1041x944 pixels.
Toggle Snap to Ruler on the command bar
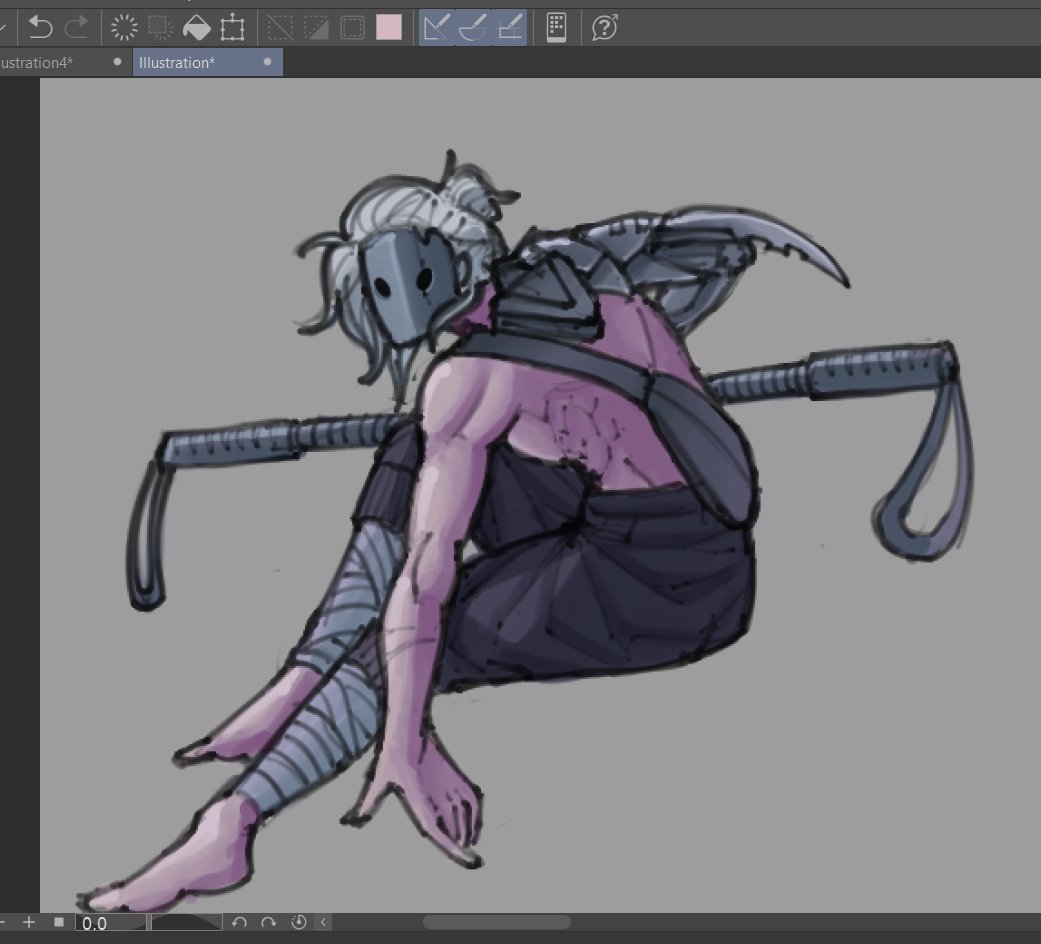(x=437, y=27)
